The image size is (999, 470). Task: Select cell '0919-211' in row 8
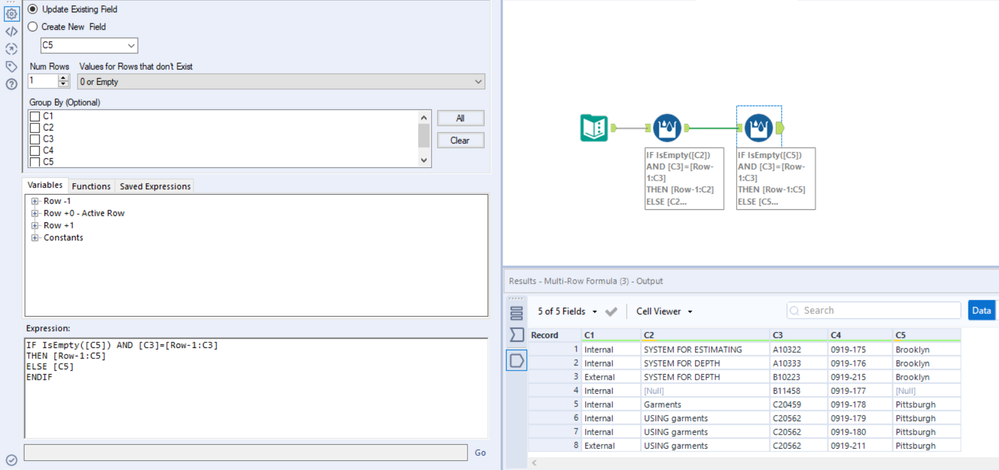click(859, 446)
